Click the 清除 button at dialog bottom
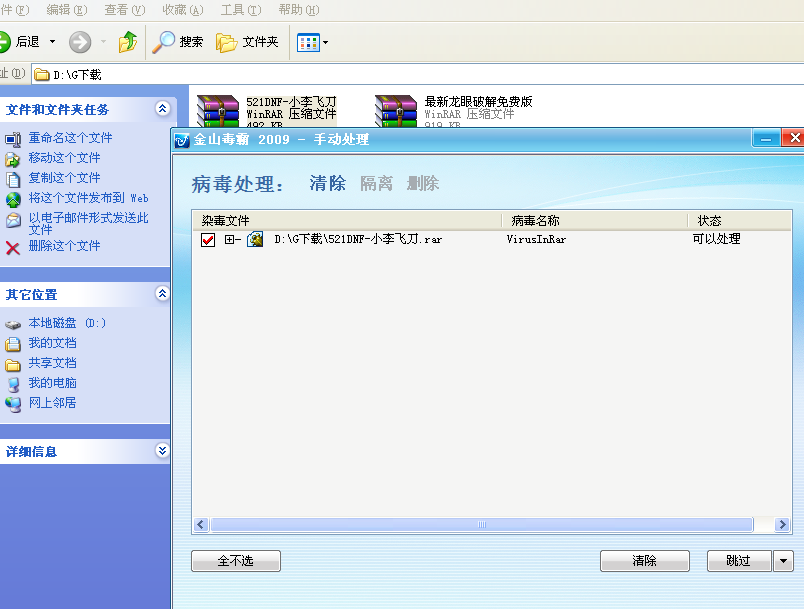Screen dimensions: 804x609 pos(645,561)
